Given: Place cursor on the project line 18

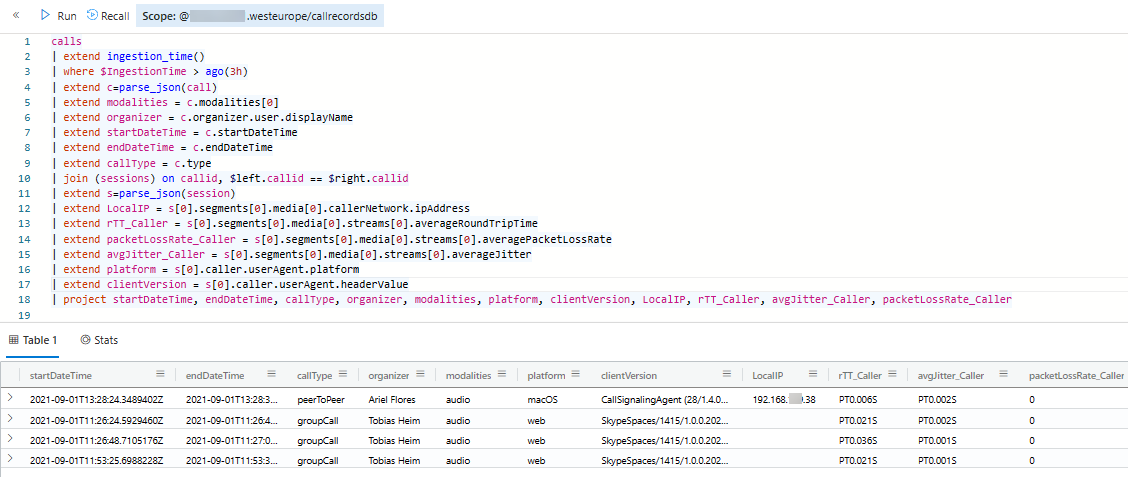Looking at the screenshot, I should coord(532,299).
